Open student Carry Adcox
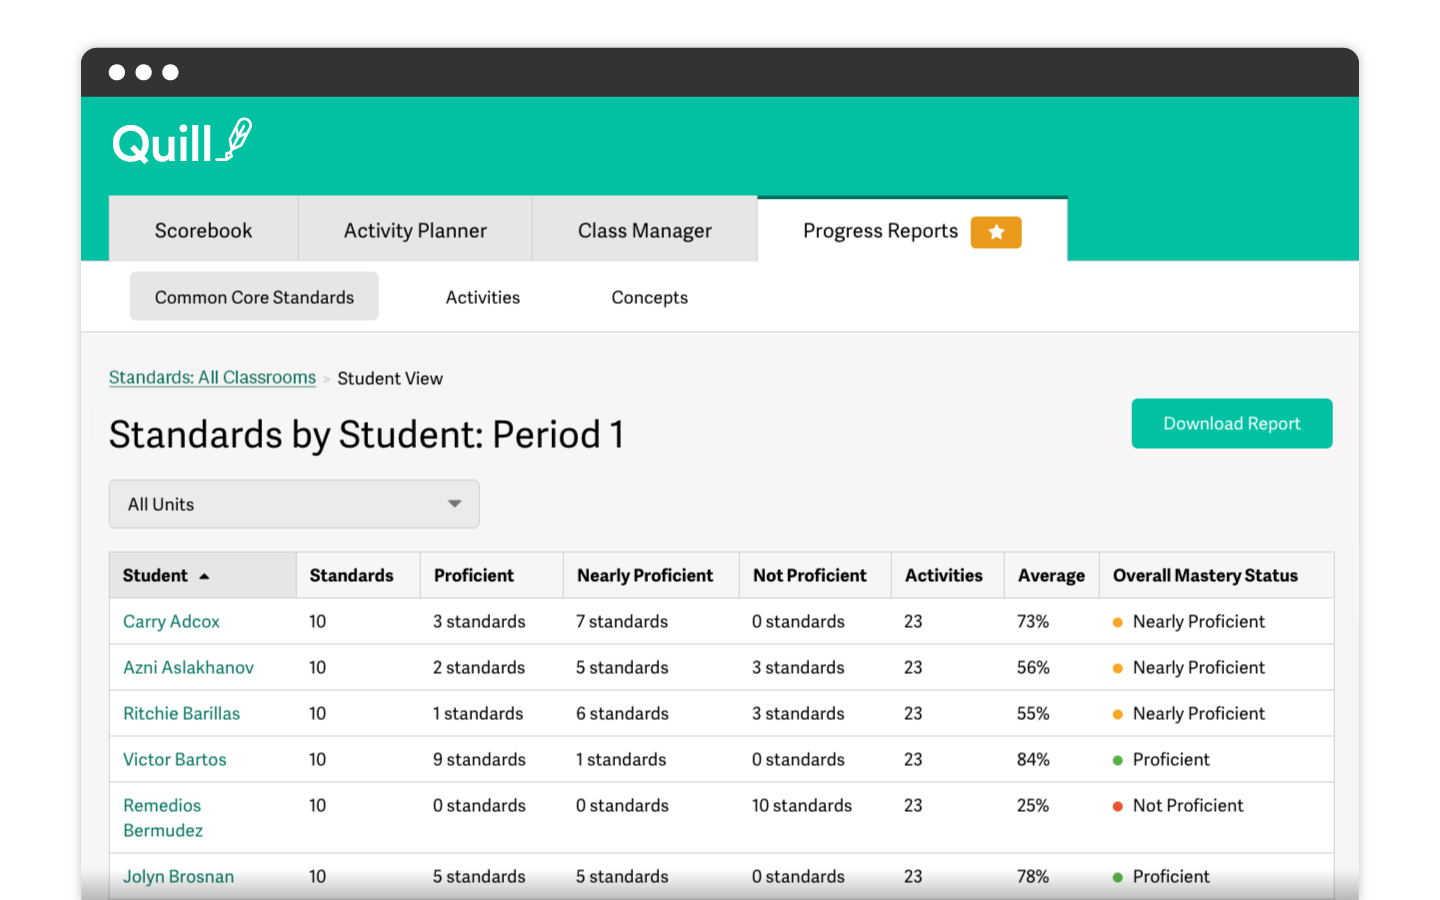The width and height of the screenshot is (1440, 900). [x=171, y=621]
